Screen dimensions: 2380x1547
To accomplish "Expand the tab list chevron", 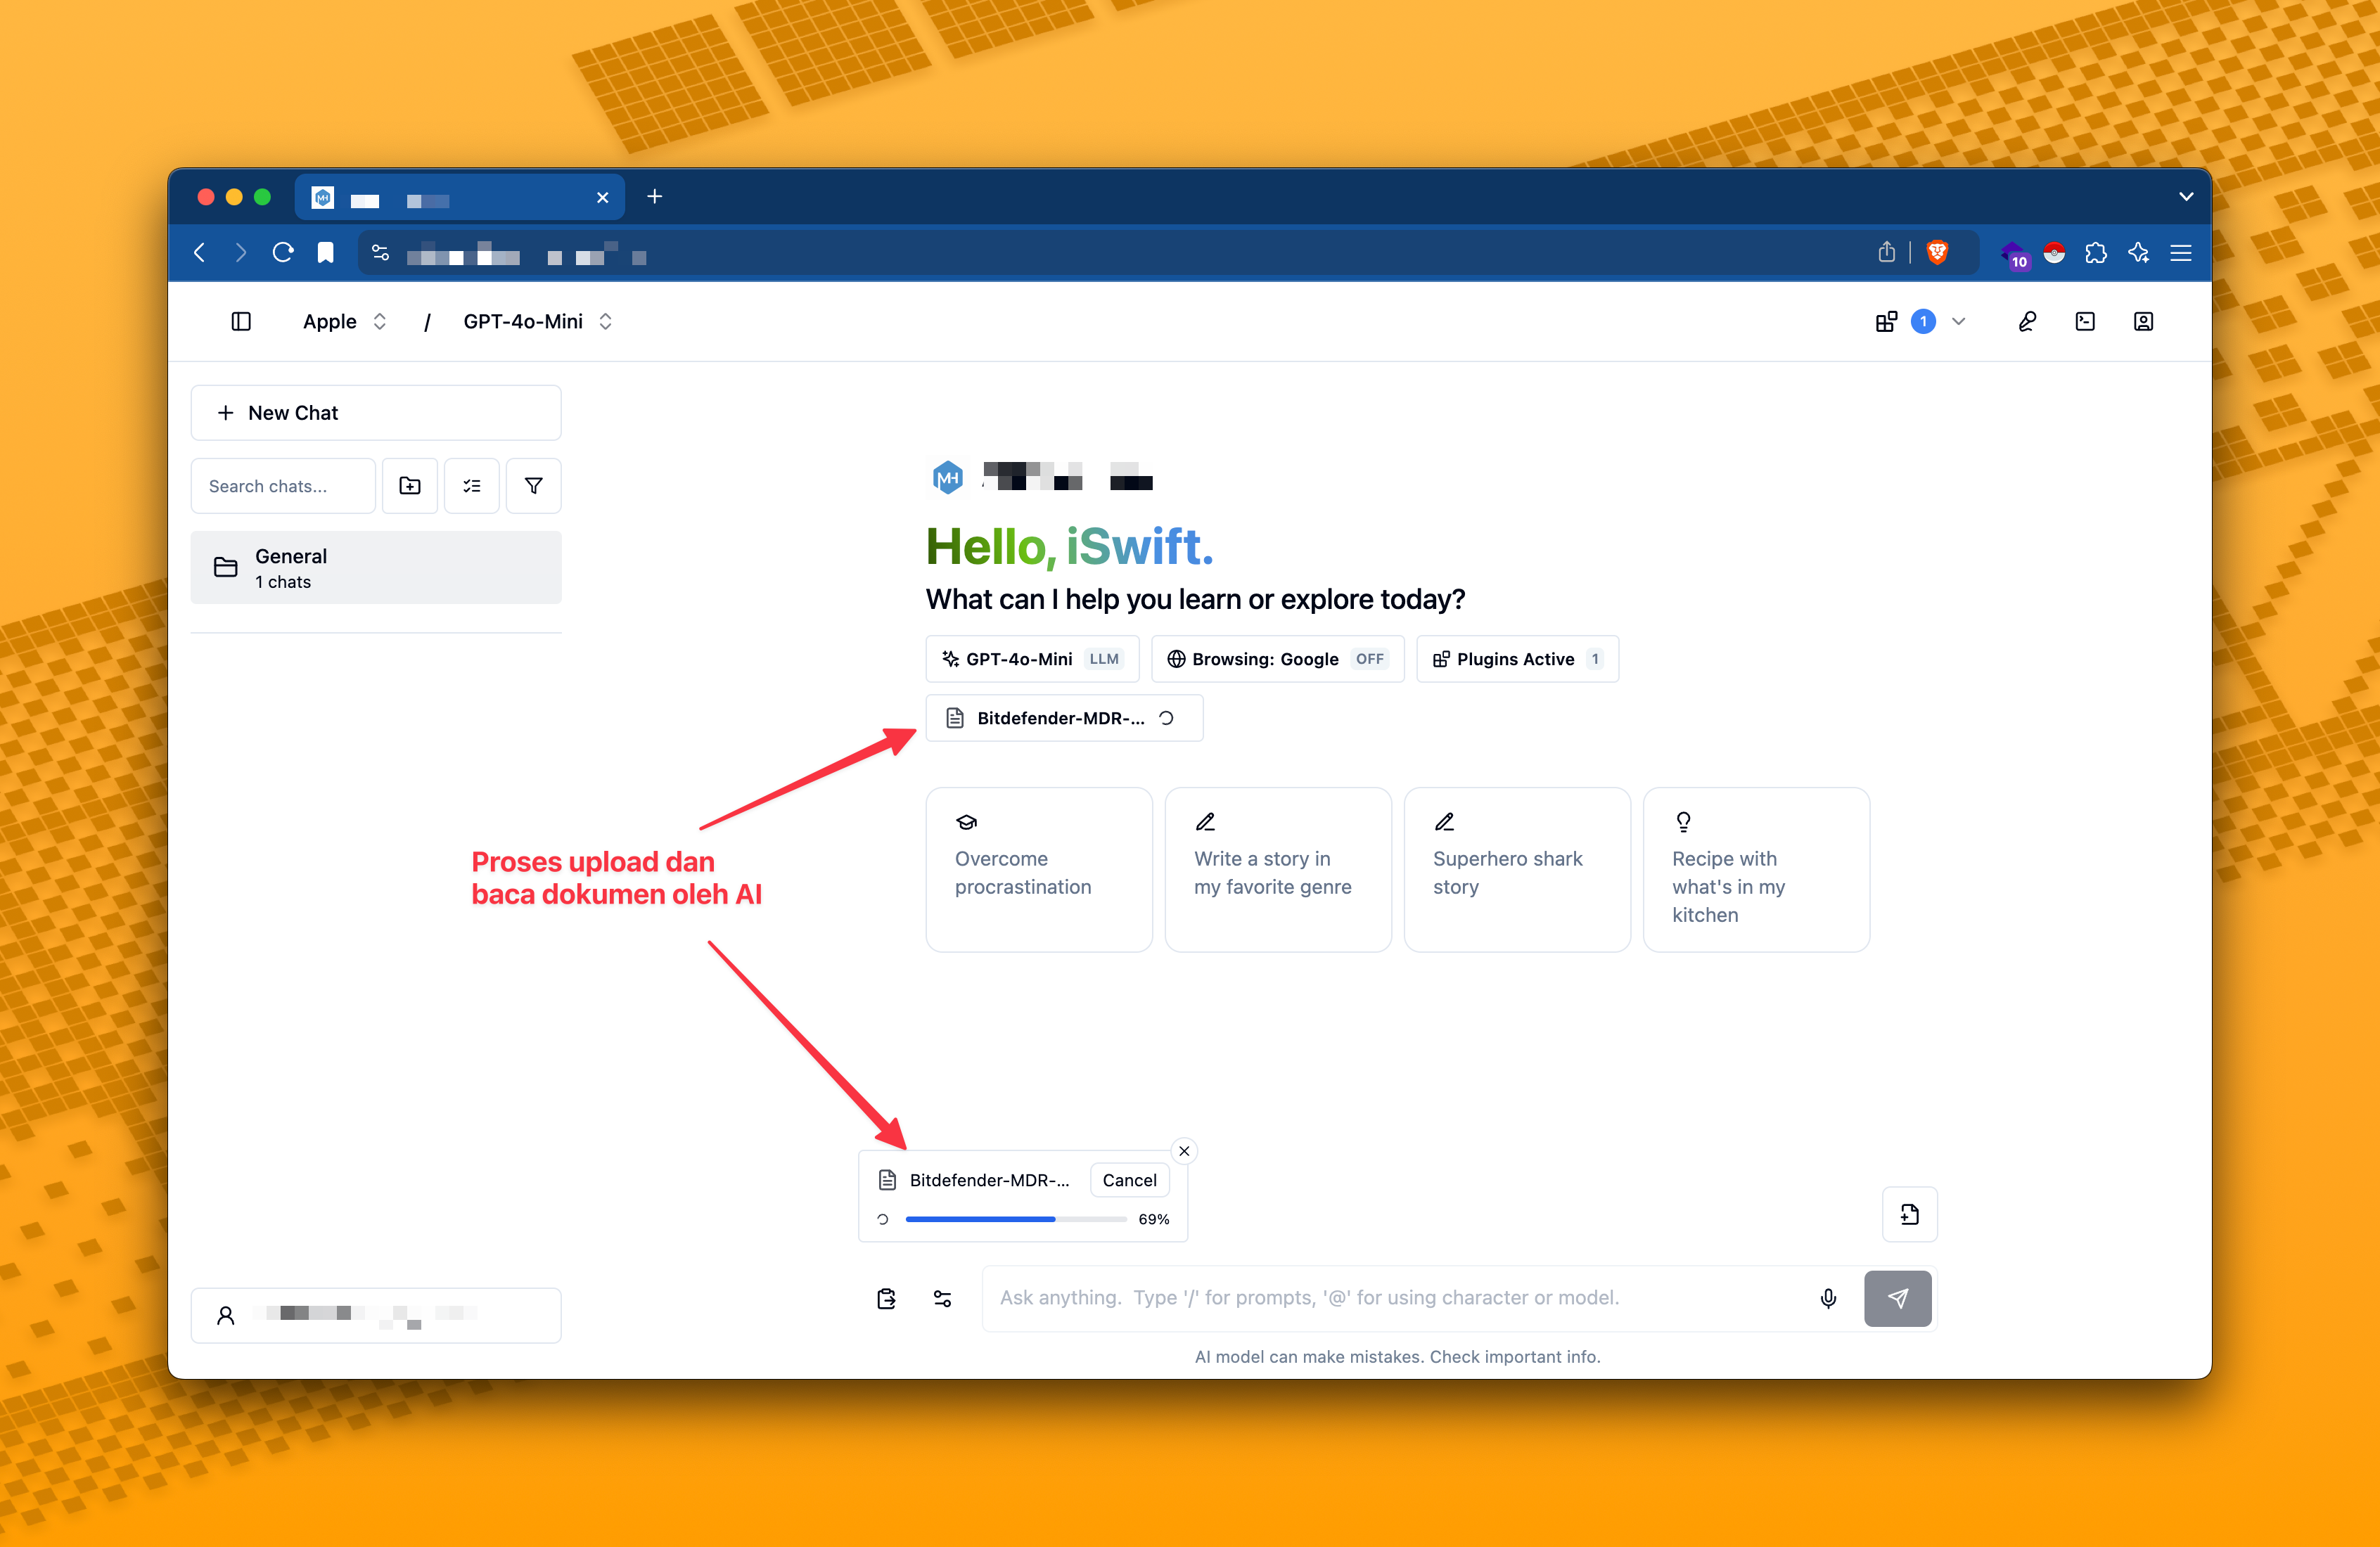I will point(2186,196).
